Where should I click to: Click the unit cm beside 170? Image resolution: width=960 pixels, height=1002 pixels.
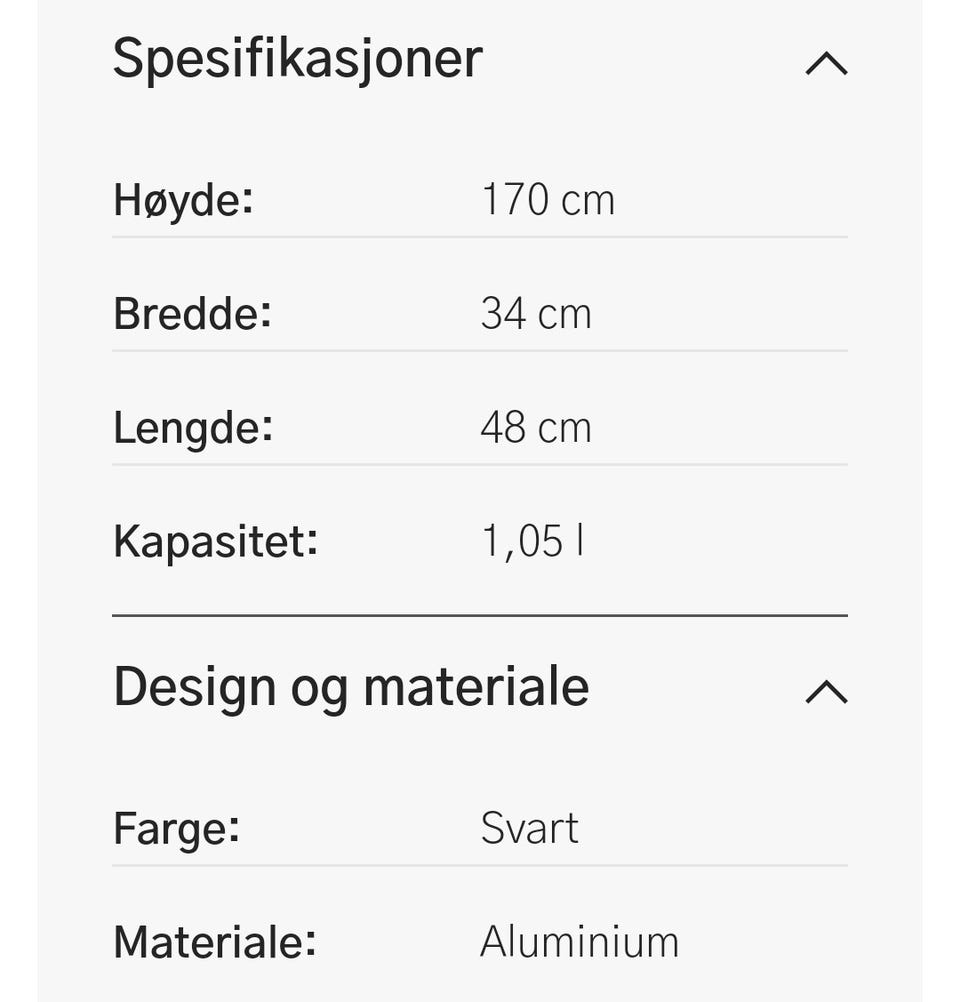(587, 203)
